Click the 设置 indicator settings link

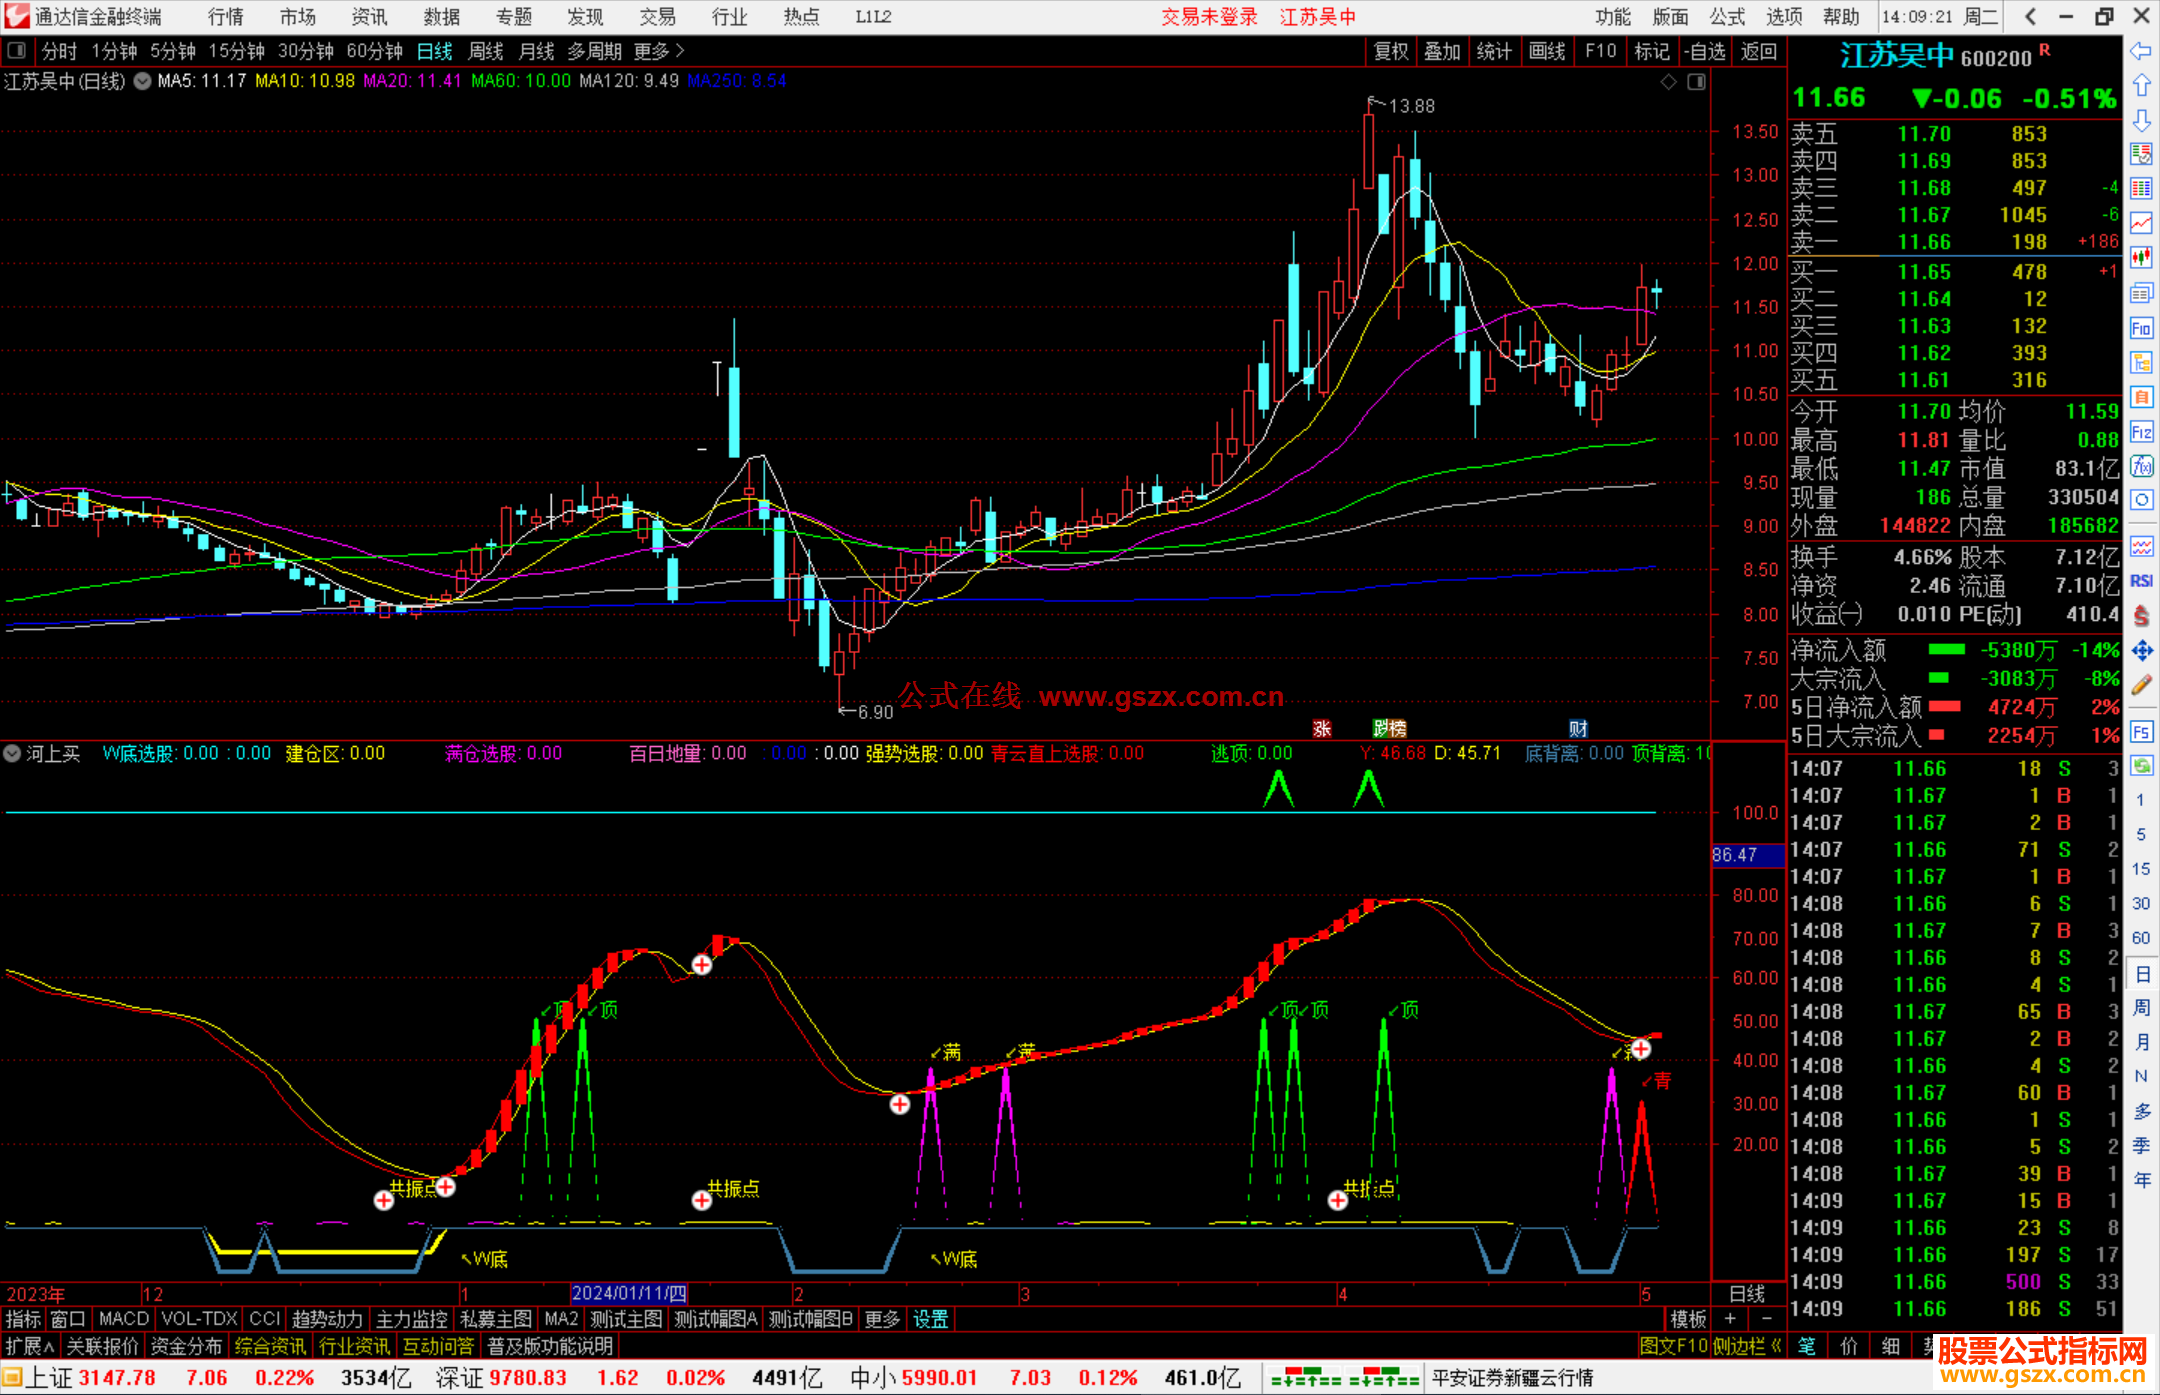pos(930,1319)
